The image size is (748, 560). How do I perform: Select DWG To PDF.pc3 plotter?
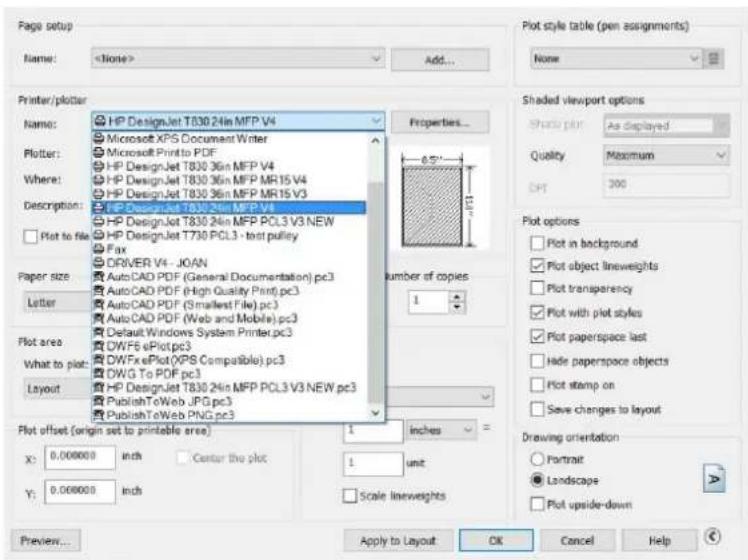(231, 374)
